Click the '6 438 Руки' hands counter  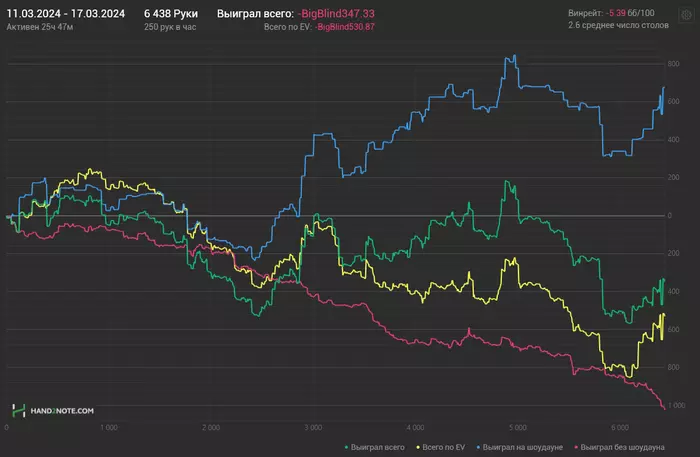[x=171, y=13]
